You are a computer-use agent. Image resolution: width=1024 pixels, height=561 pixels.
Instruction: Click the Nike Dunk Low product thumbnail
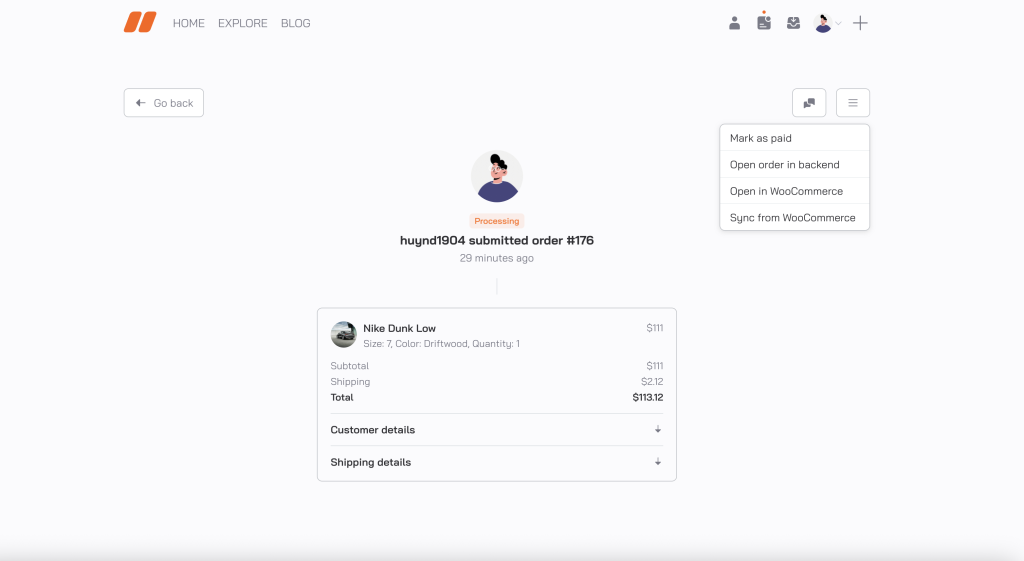coord(344,335)
